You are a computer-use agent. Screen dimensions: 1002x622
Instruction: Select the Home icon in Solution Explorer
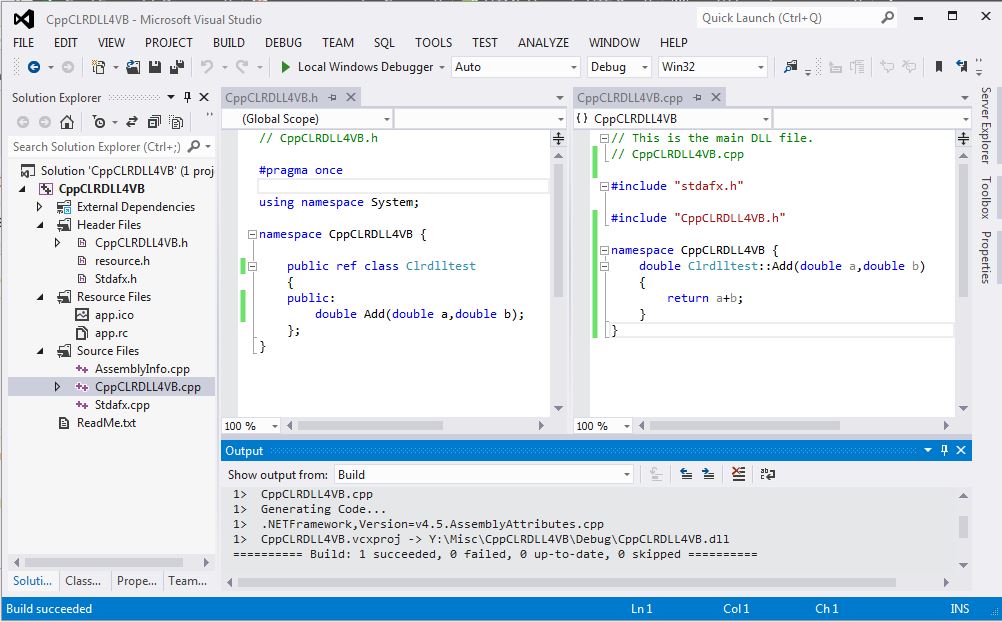click(67, 120)
